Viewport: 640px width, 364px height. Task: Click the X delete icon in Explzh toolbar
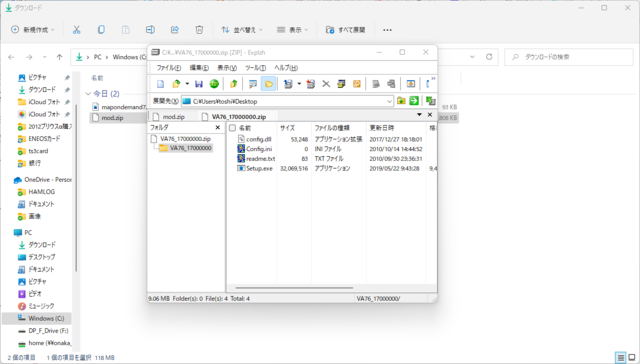[326, 84]
